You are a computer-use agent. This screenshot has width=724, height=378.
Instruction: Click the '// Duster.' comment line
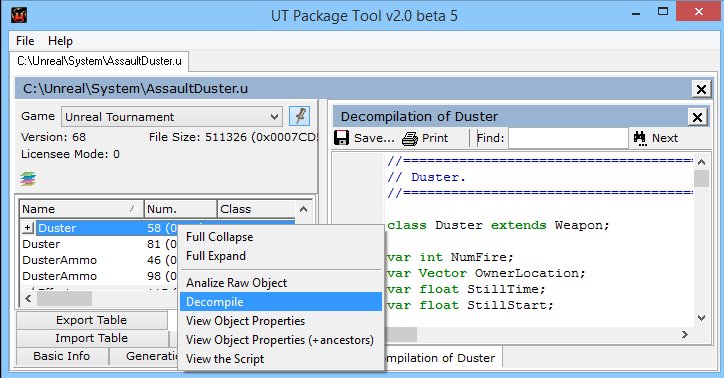pos(427,177)
